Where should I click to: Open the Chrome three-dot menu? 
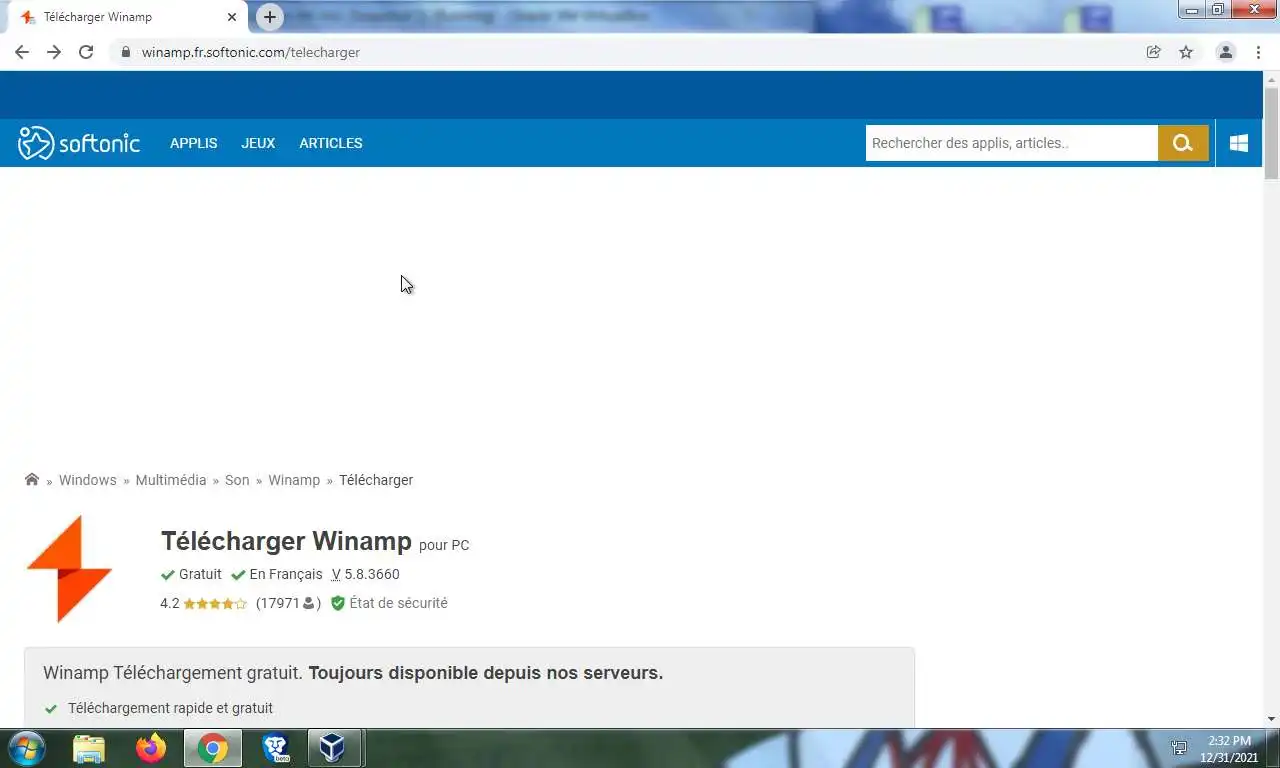pos(1258,52)
